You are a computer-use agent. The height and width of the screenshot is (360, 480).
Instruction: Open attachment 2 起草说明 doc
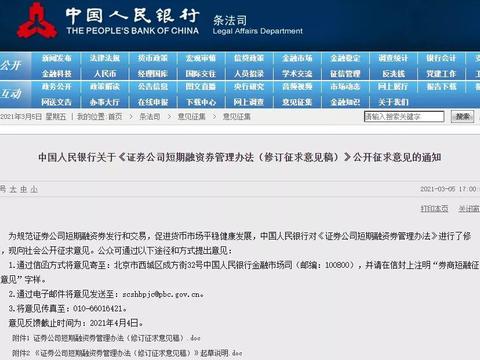click(127, 353)
